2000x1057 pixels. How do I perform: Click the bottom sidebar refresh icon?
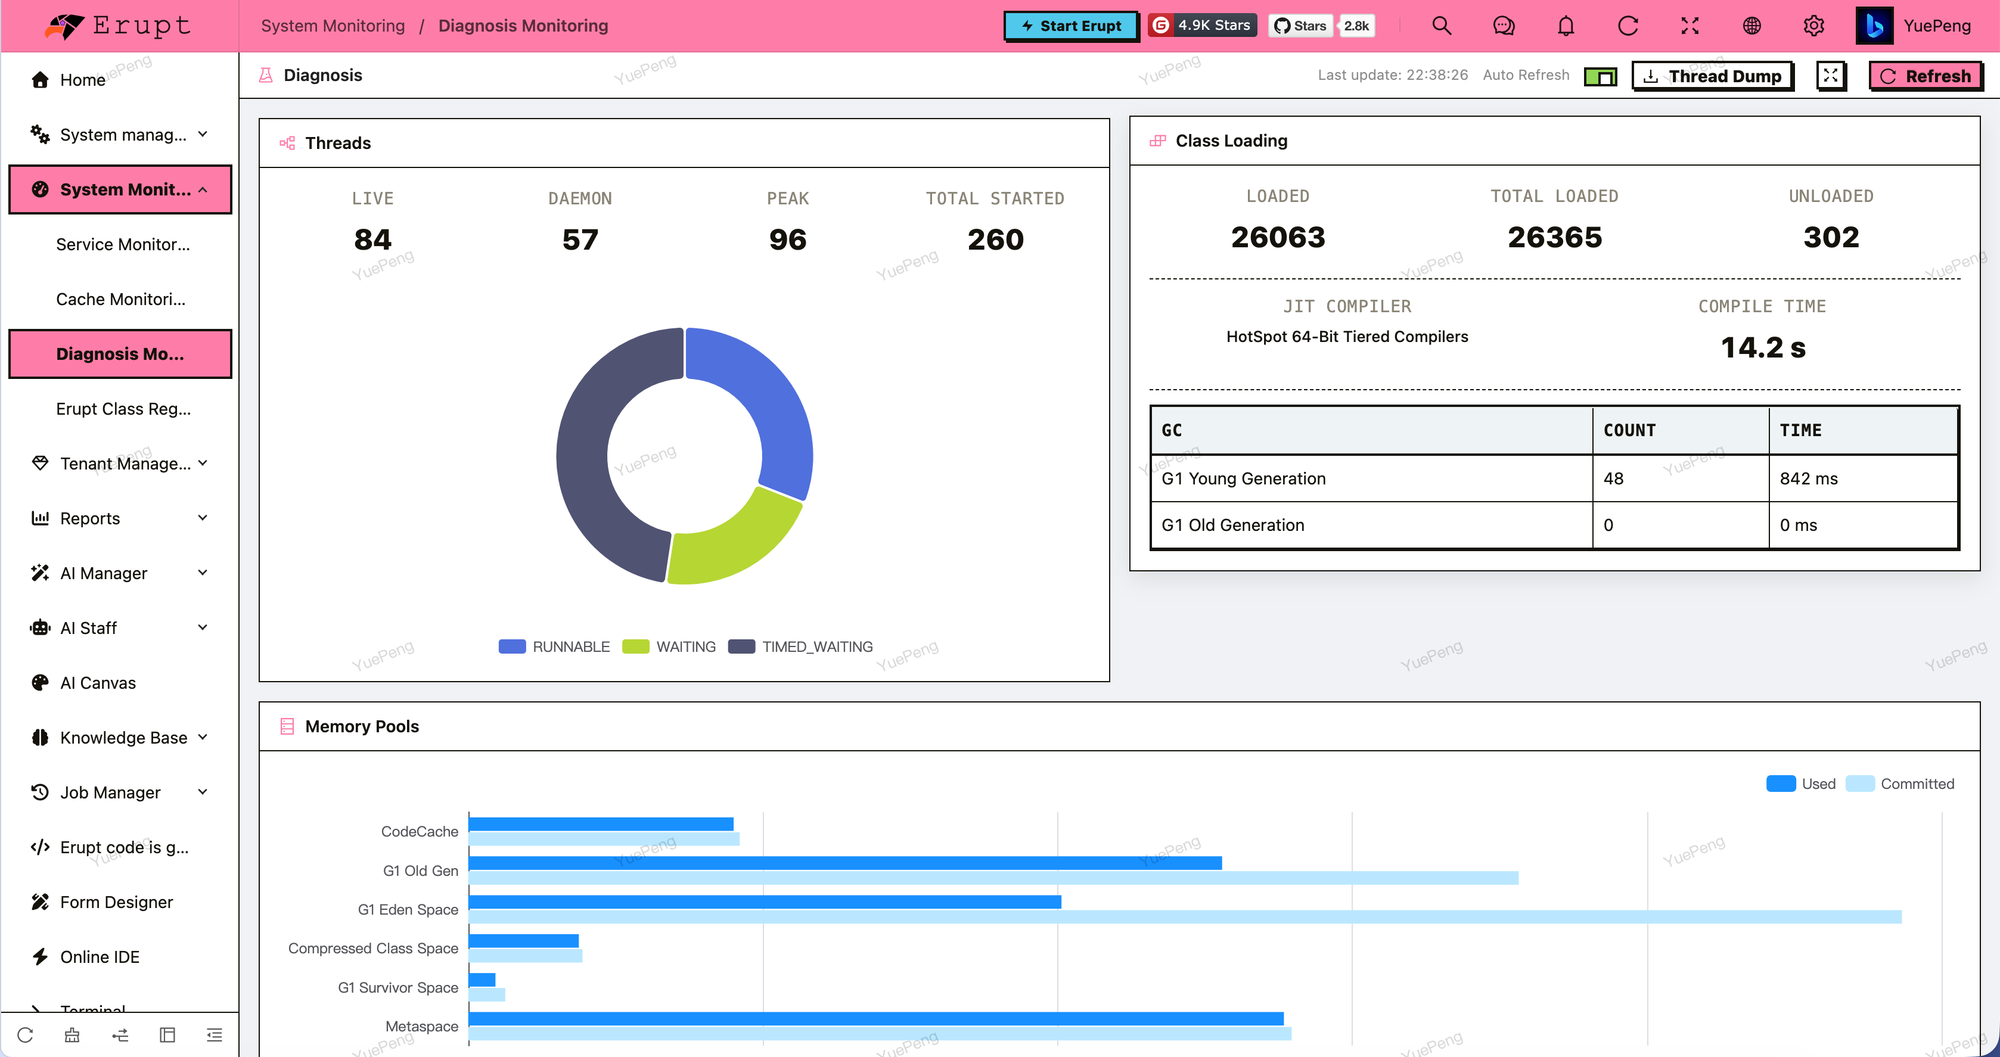(25, 1035)
